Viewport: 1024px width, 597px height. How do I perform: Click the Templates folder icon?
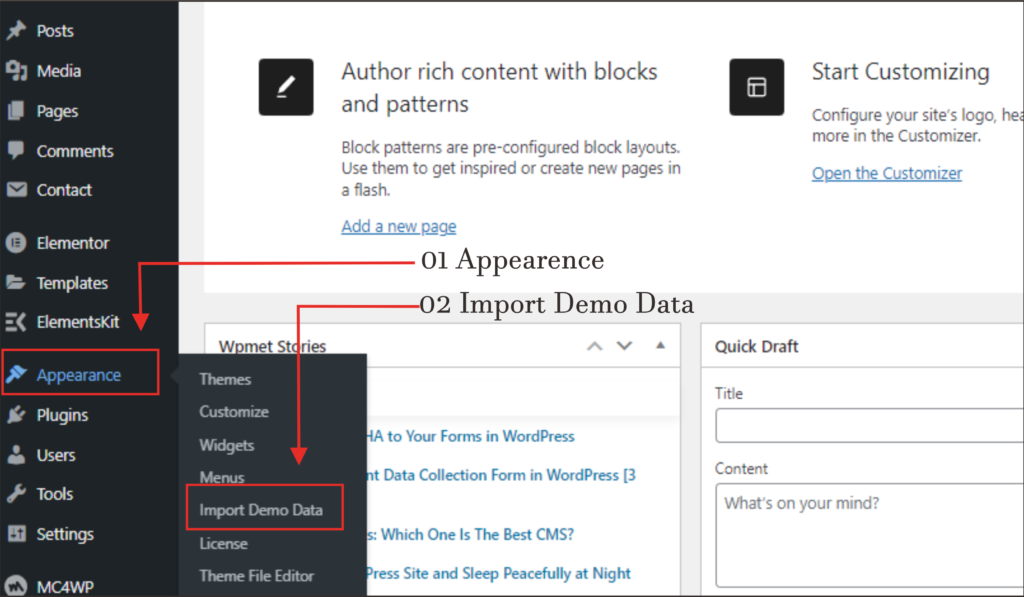(x=16, y=282)
